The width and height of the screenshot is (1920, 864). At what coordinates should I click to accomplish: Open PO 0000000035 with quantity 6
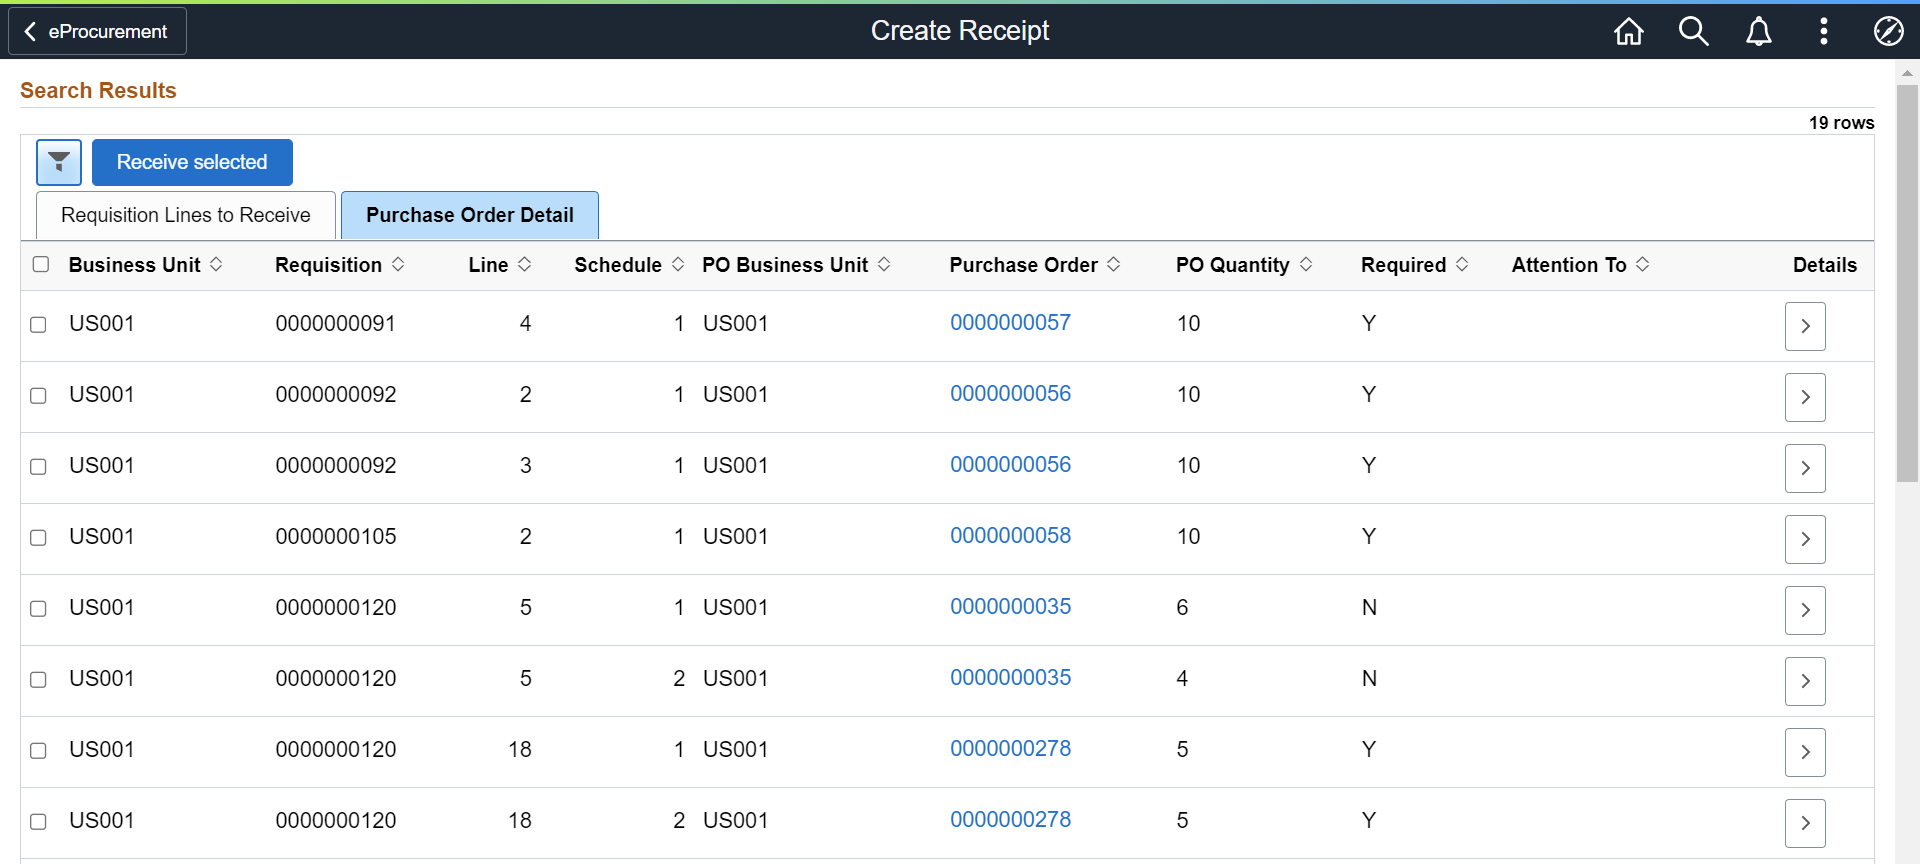click(1010, 607)
